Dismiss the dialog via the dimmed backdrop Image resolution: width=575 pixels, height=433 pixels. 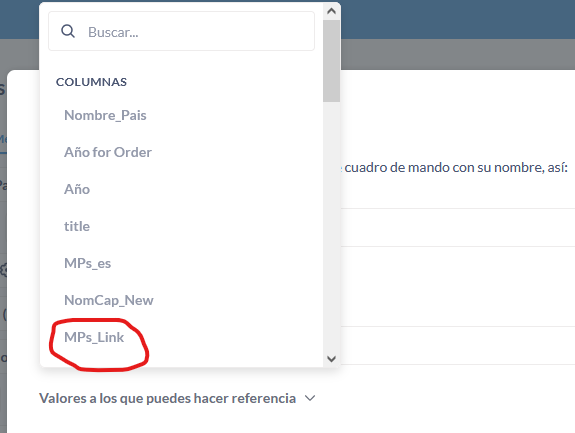458,54
